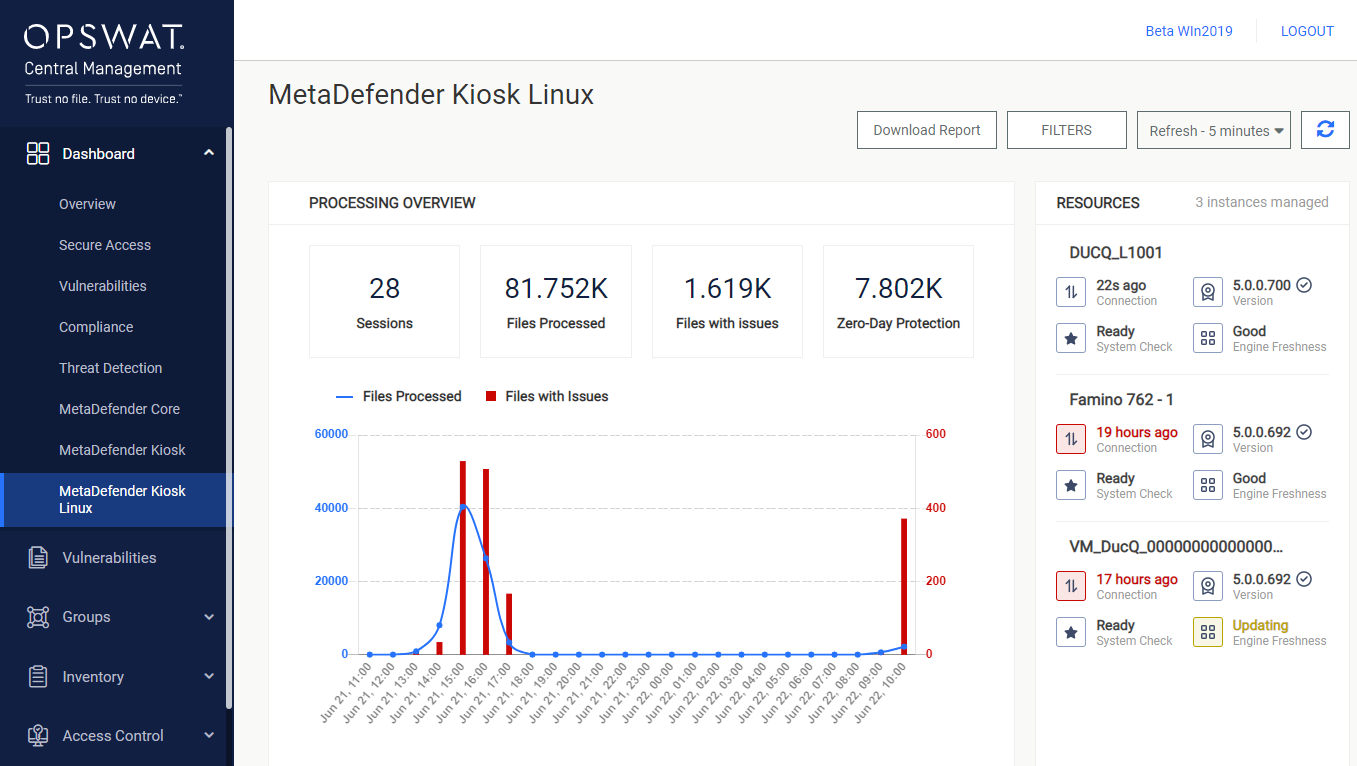The image size is (1357, 766).
Task: Click the Vulnerabilities document icon
Action: coord(38,558)
